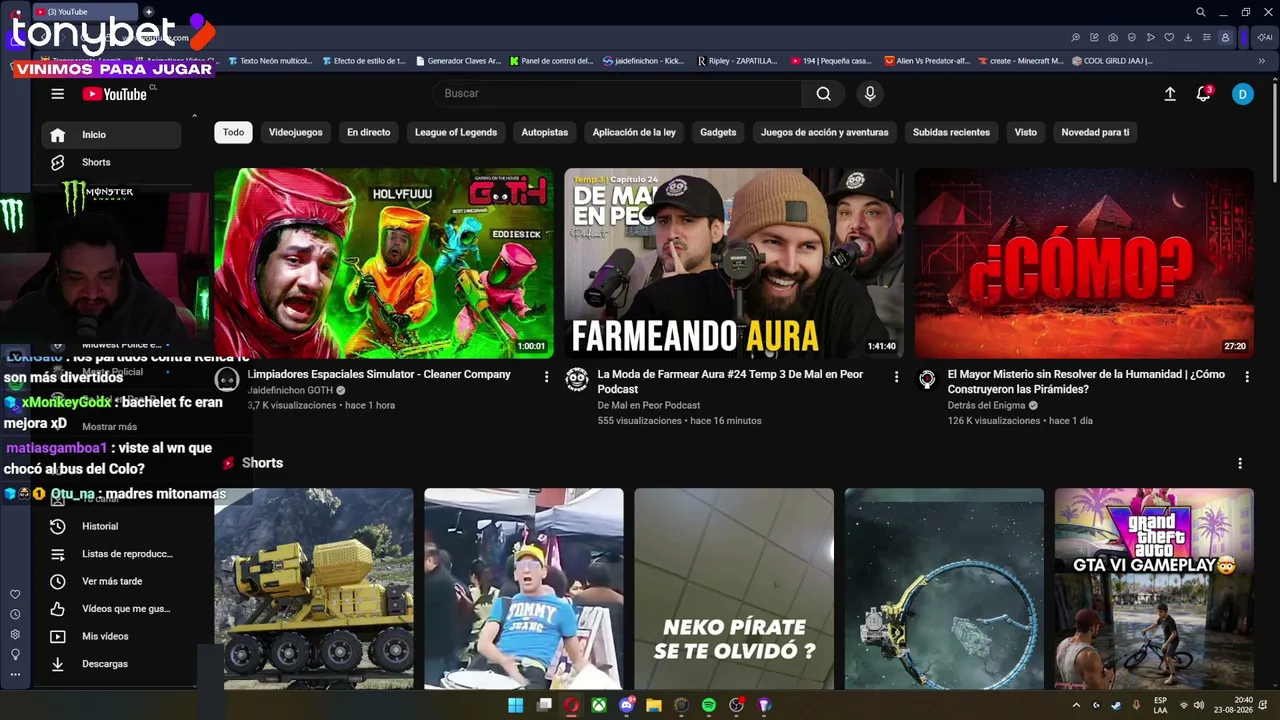Open options for El Mayor Misterio video
Viewport: 1280px width, 720px height.
pos(1246,377)
